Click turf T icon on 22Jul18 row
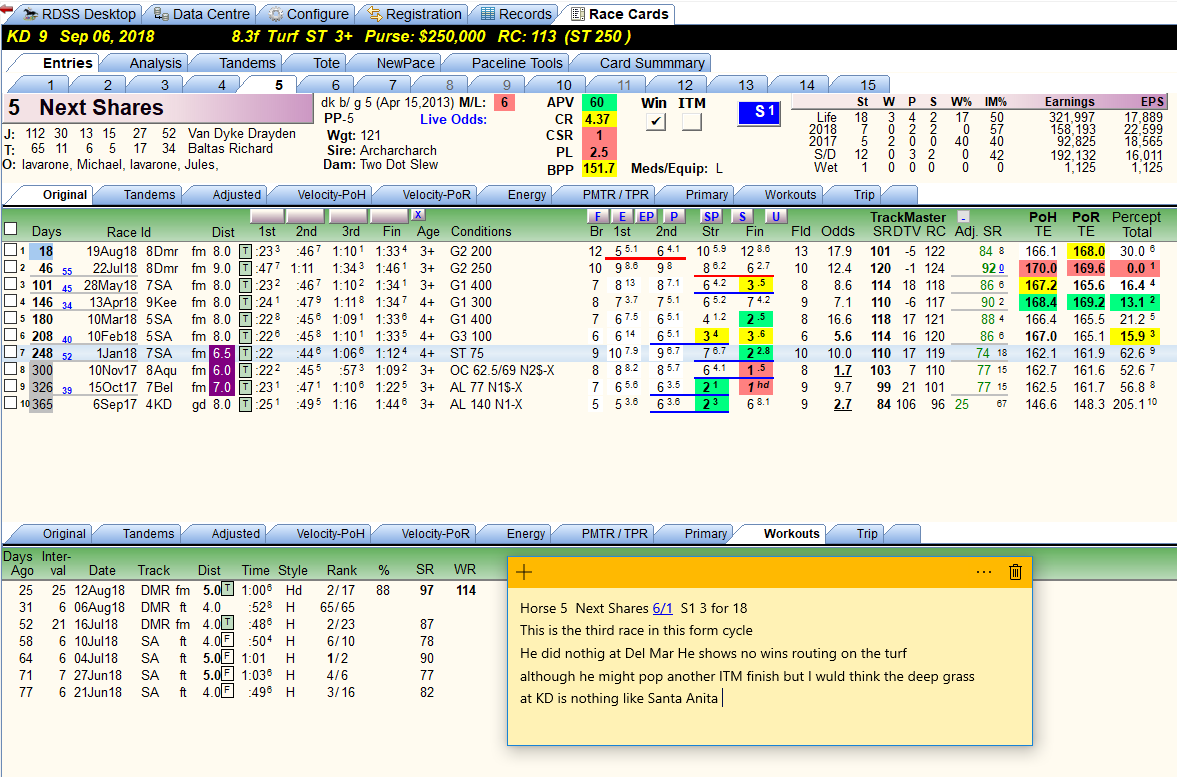1177x777 pixels. [x=245, y=268]
